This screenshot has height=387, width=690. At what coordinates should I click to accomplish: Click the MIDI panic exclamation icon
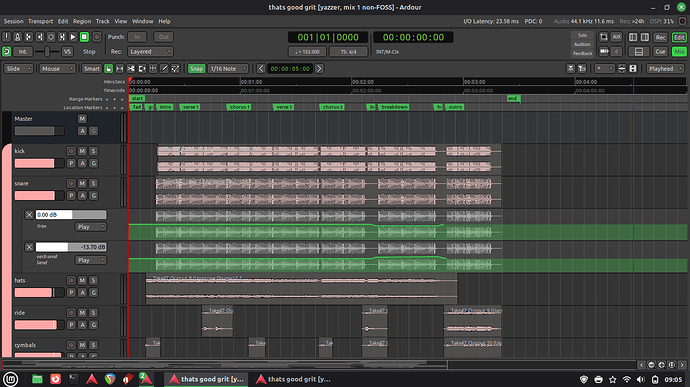(7, 37)
